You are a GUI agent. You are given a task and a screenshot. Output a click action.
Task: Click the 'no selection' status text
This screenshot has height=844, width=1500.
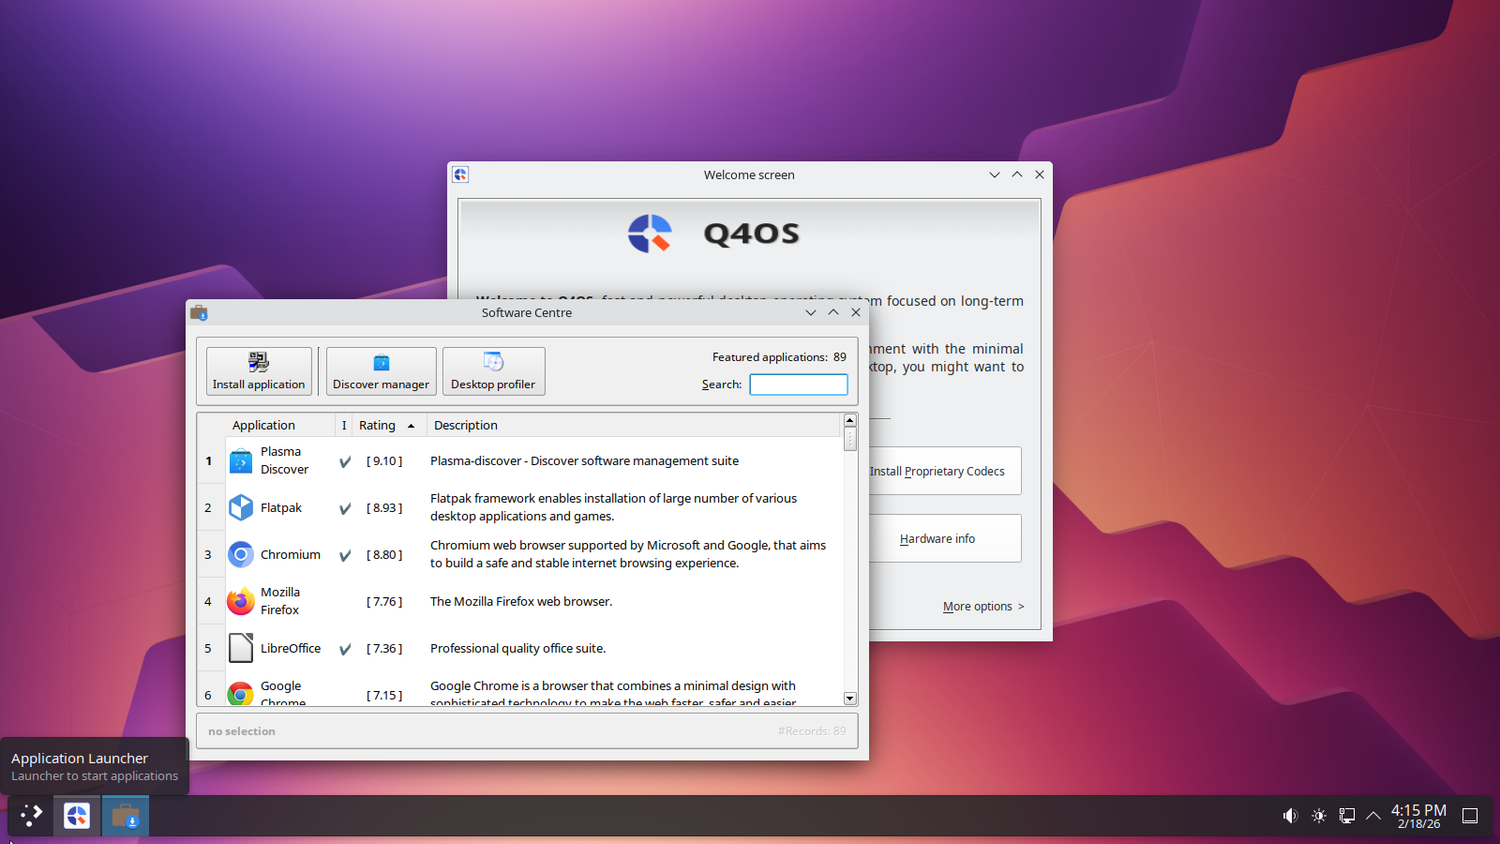coord(242,731)
